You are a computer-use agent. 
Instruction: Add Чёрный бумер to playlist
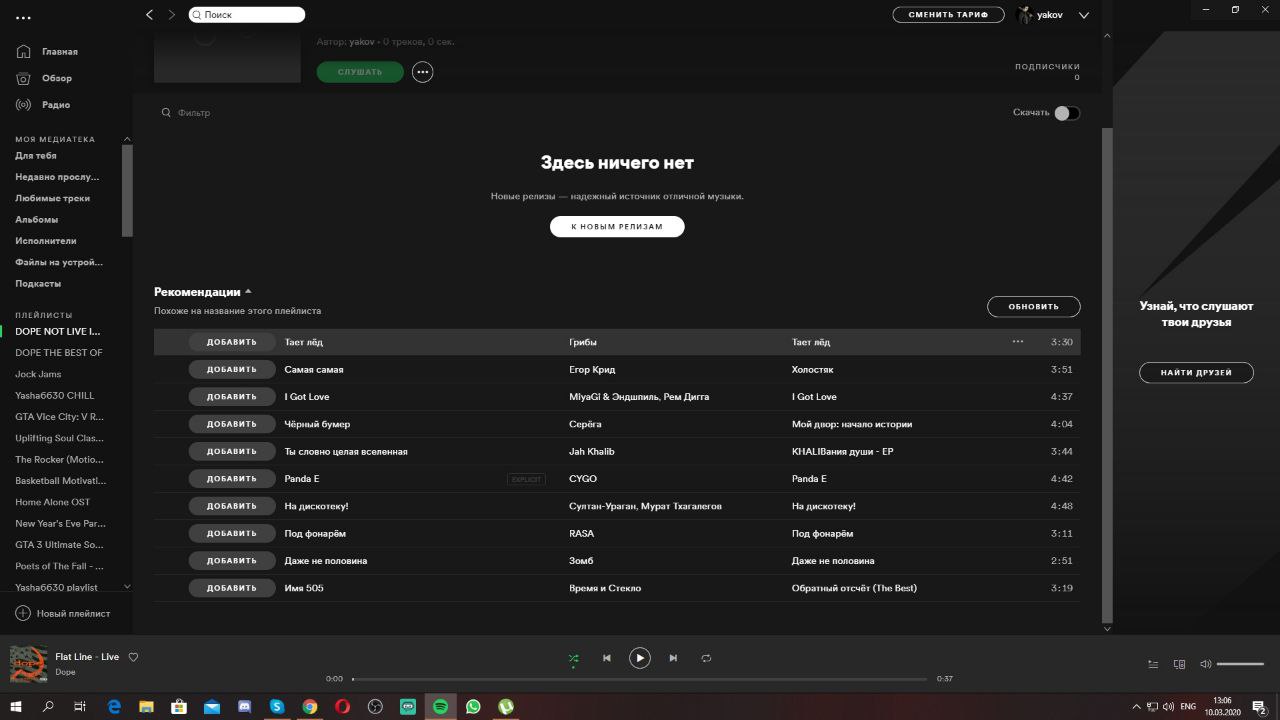(x=232, y=424)
